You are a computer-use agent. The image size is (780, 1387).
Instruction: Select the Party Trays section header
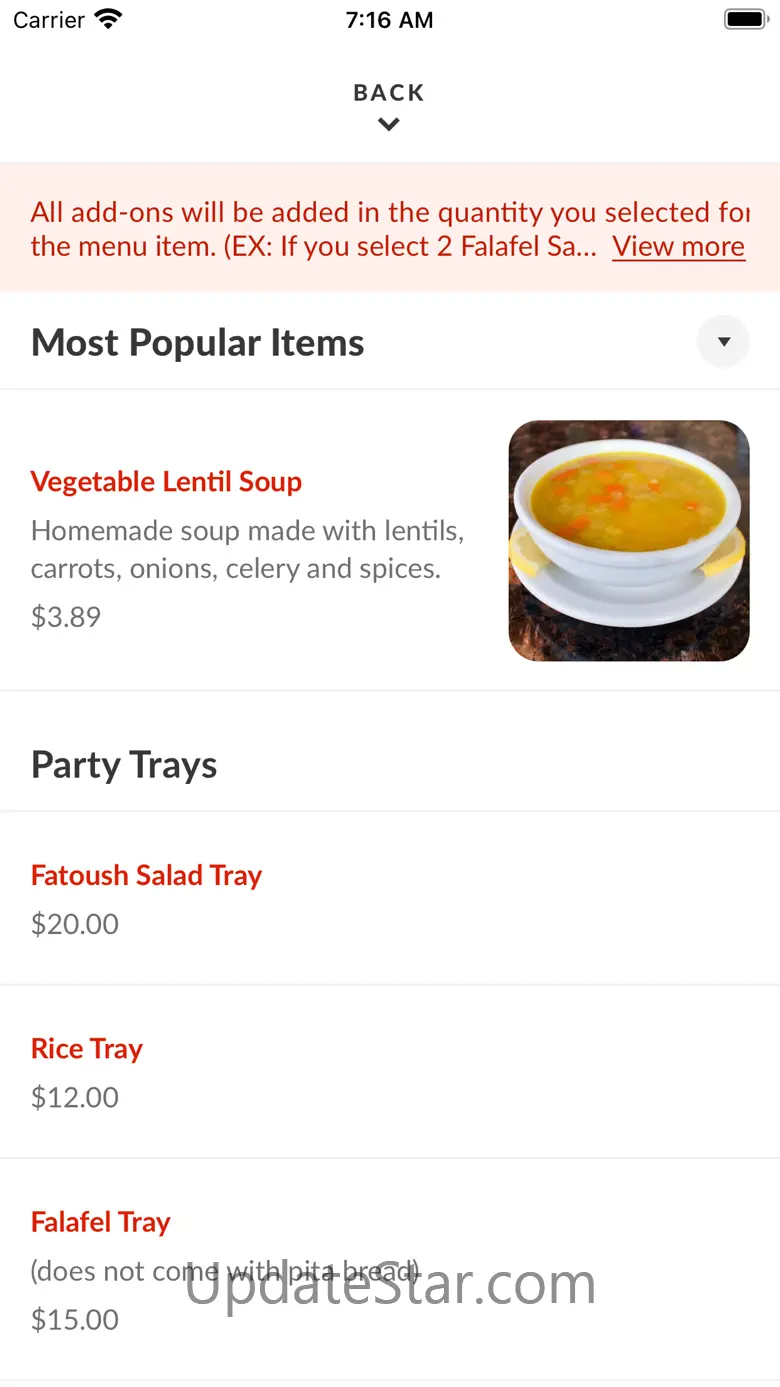point(124,765)
